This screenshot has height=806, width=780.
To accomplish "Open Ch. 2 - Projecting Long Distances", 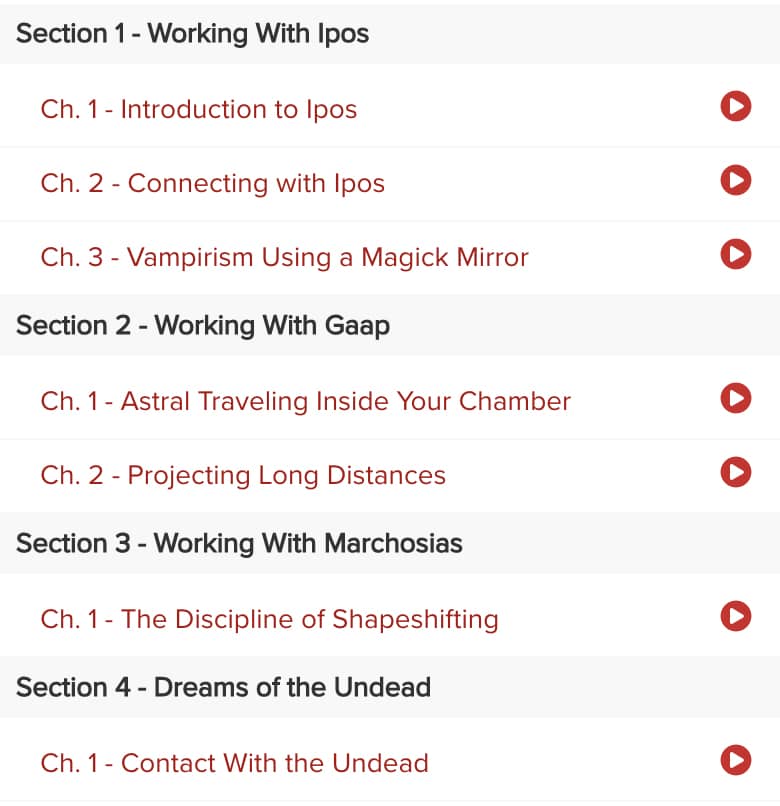I will (243, 475).
